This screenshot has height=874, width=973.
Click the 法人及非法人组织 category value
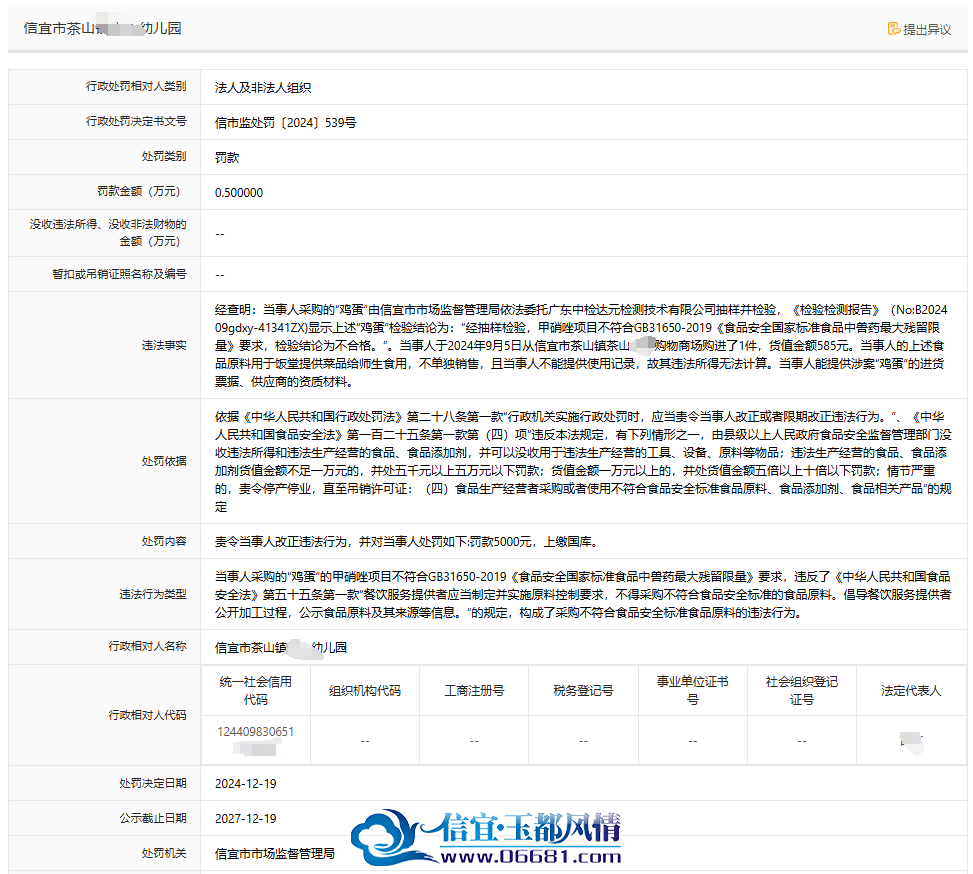pos(263,88)
